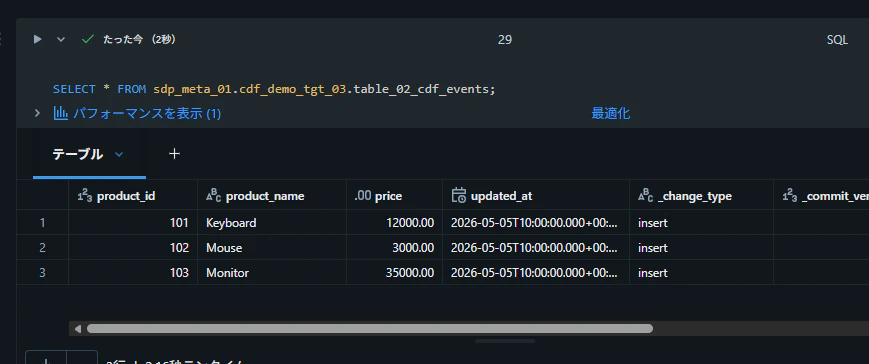Click the horizontal scrollbar thumb of the table
Screen dimensions: 869x364
click(x=370, y=329)
